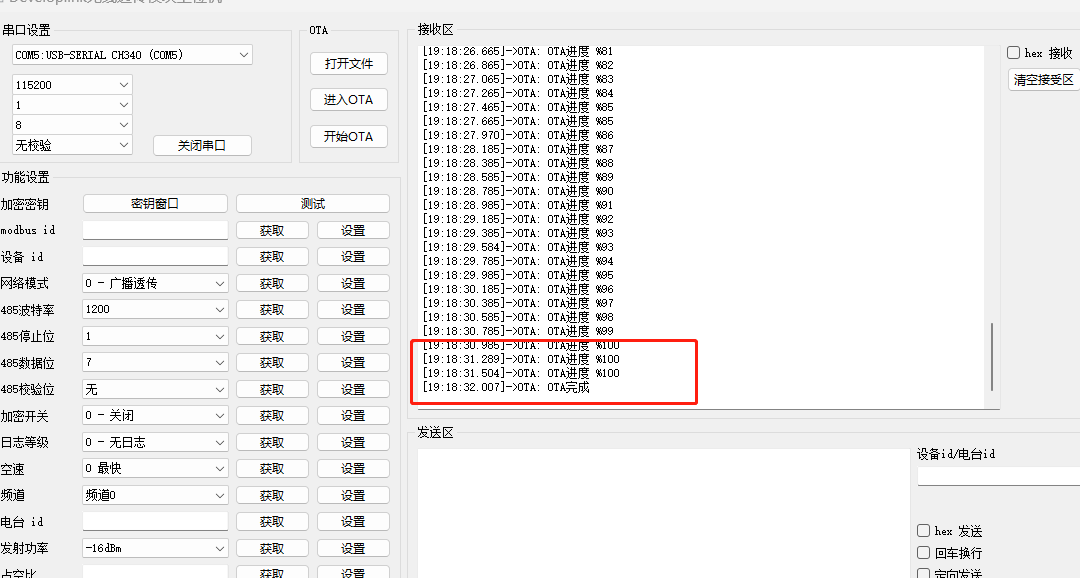
Task: Click 获取 for modbus id
Action: (x=271, y=230)
